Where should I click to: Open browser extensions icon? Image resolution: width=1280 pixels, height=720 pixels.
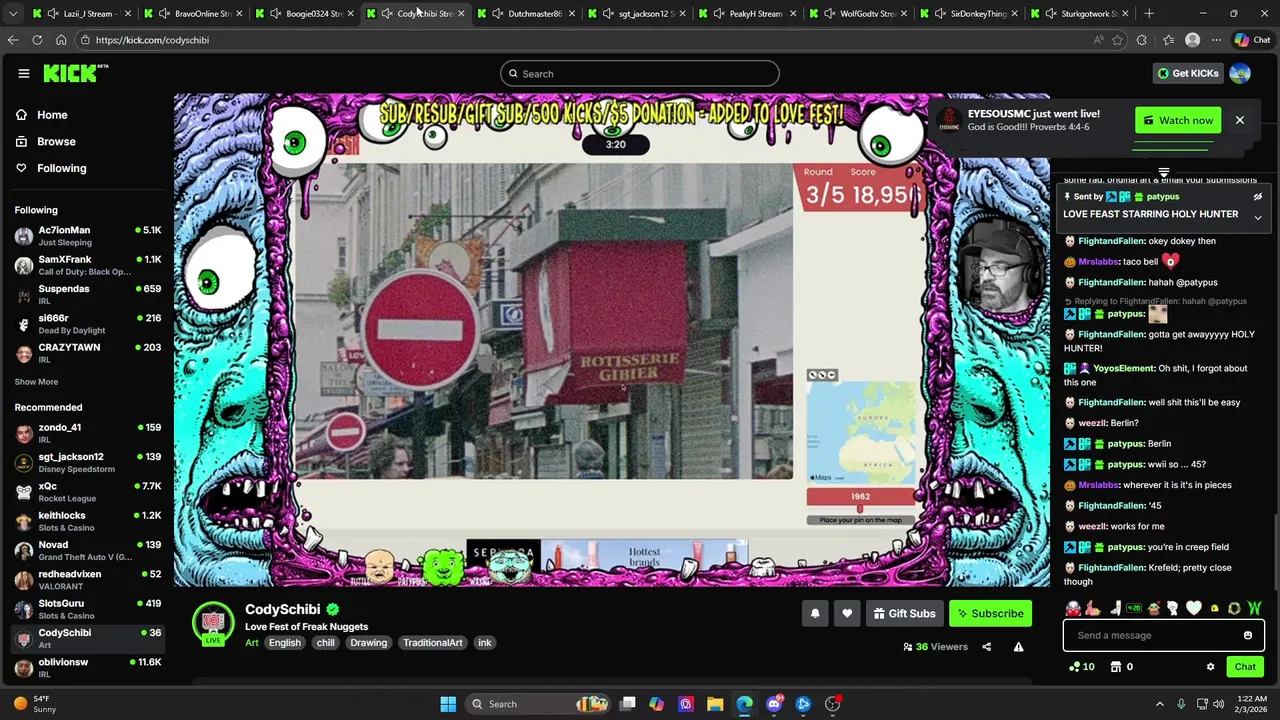(1142, 40)
